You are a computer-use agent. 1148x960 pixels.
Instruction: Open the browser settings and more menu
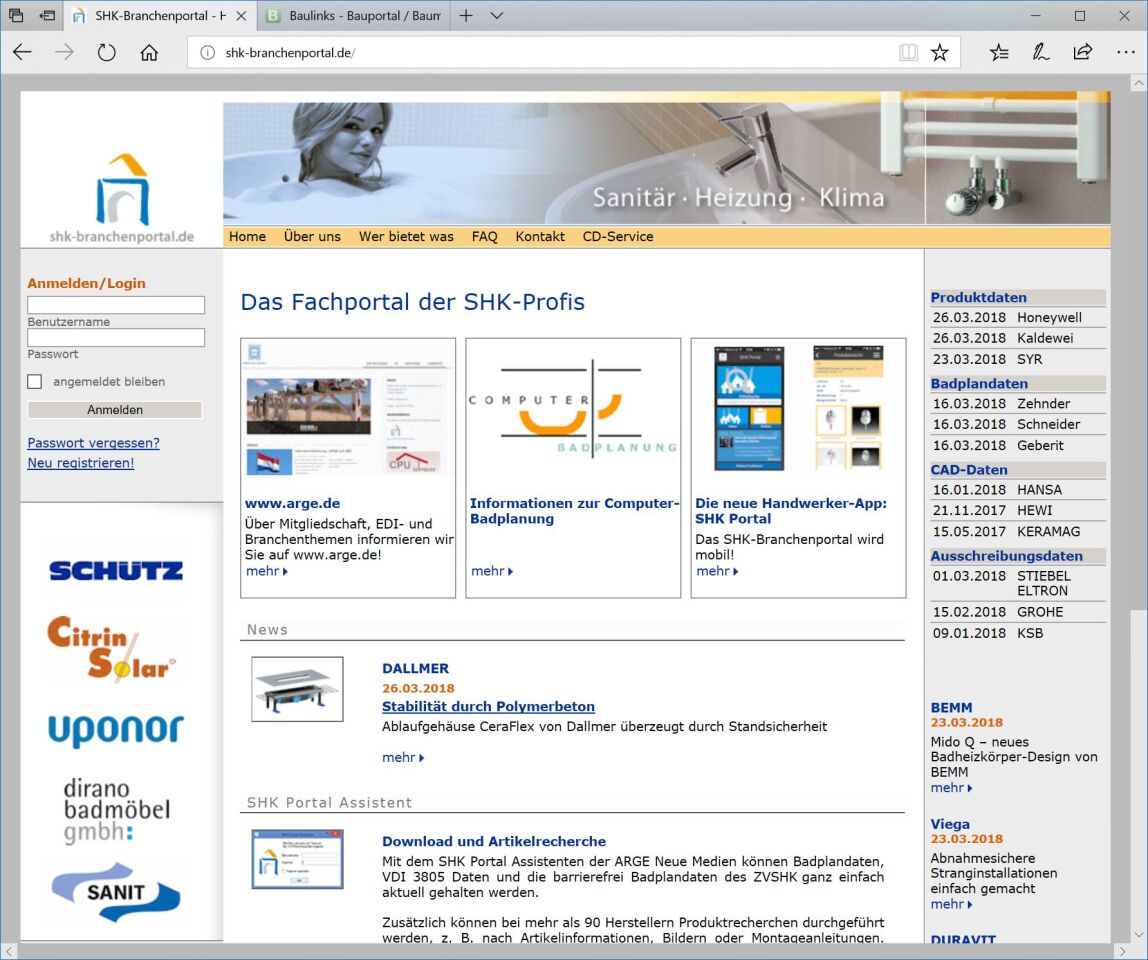tap(1125, 53)
